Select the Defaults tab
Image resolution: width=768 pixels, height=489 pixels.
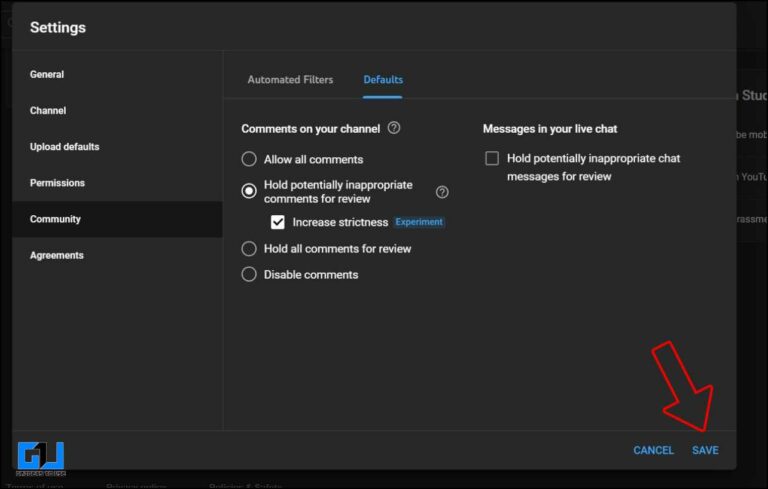383,79
